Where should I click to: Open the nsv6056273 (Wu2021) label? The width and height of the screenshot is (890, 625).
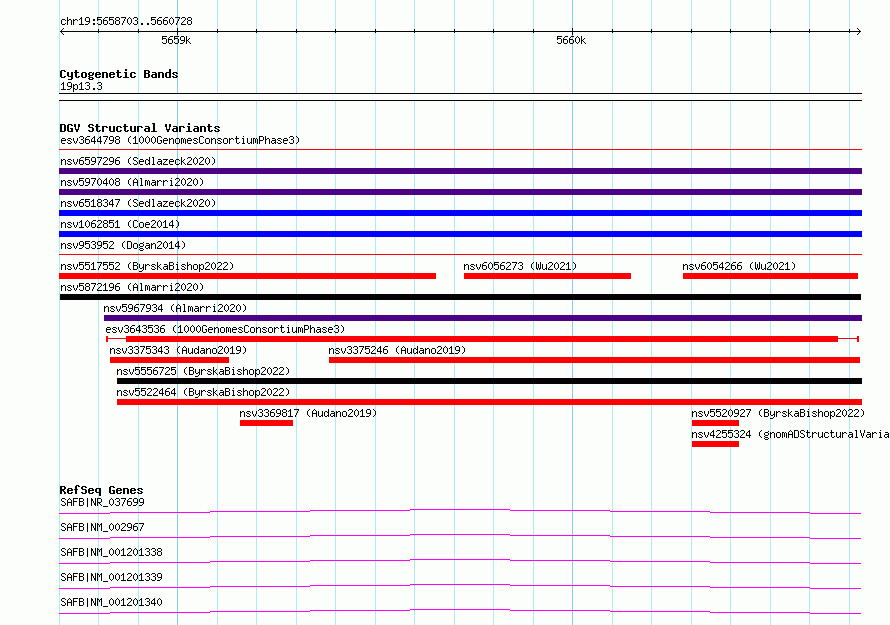point(520,266)
